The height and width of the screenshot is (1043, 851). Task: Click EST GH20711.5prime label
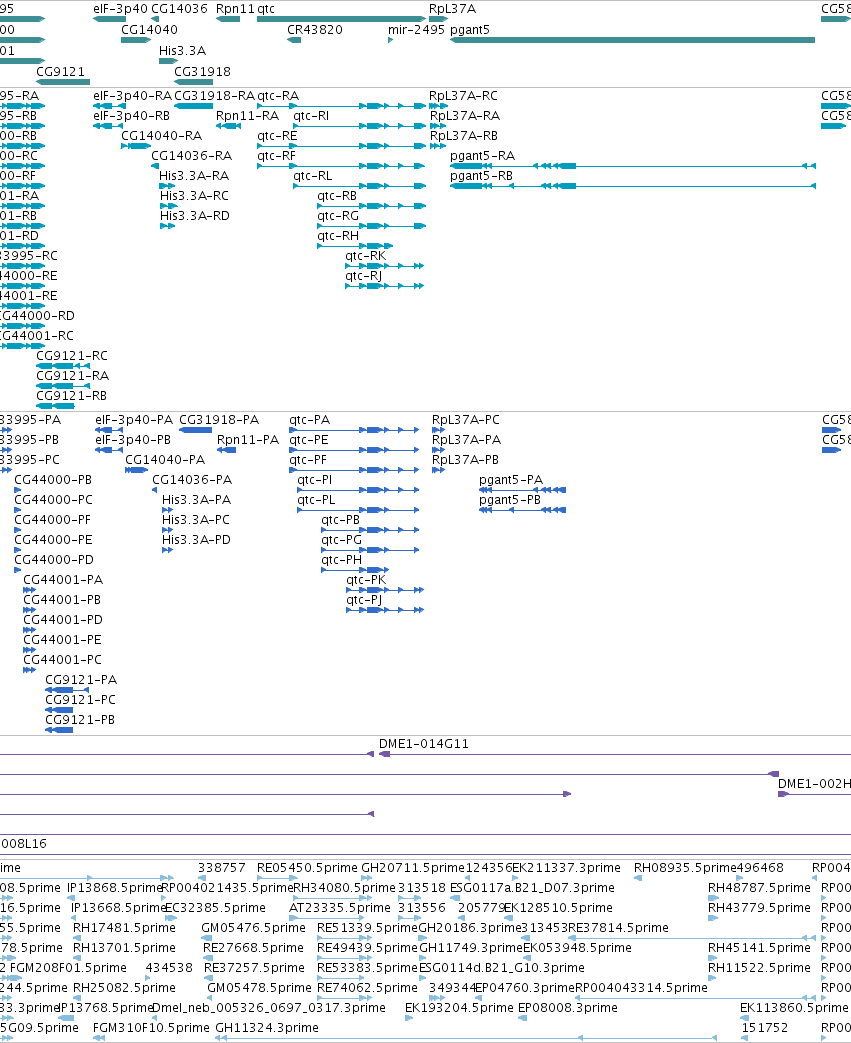[413, 868]
